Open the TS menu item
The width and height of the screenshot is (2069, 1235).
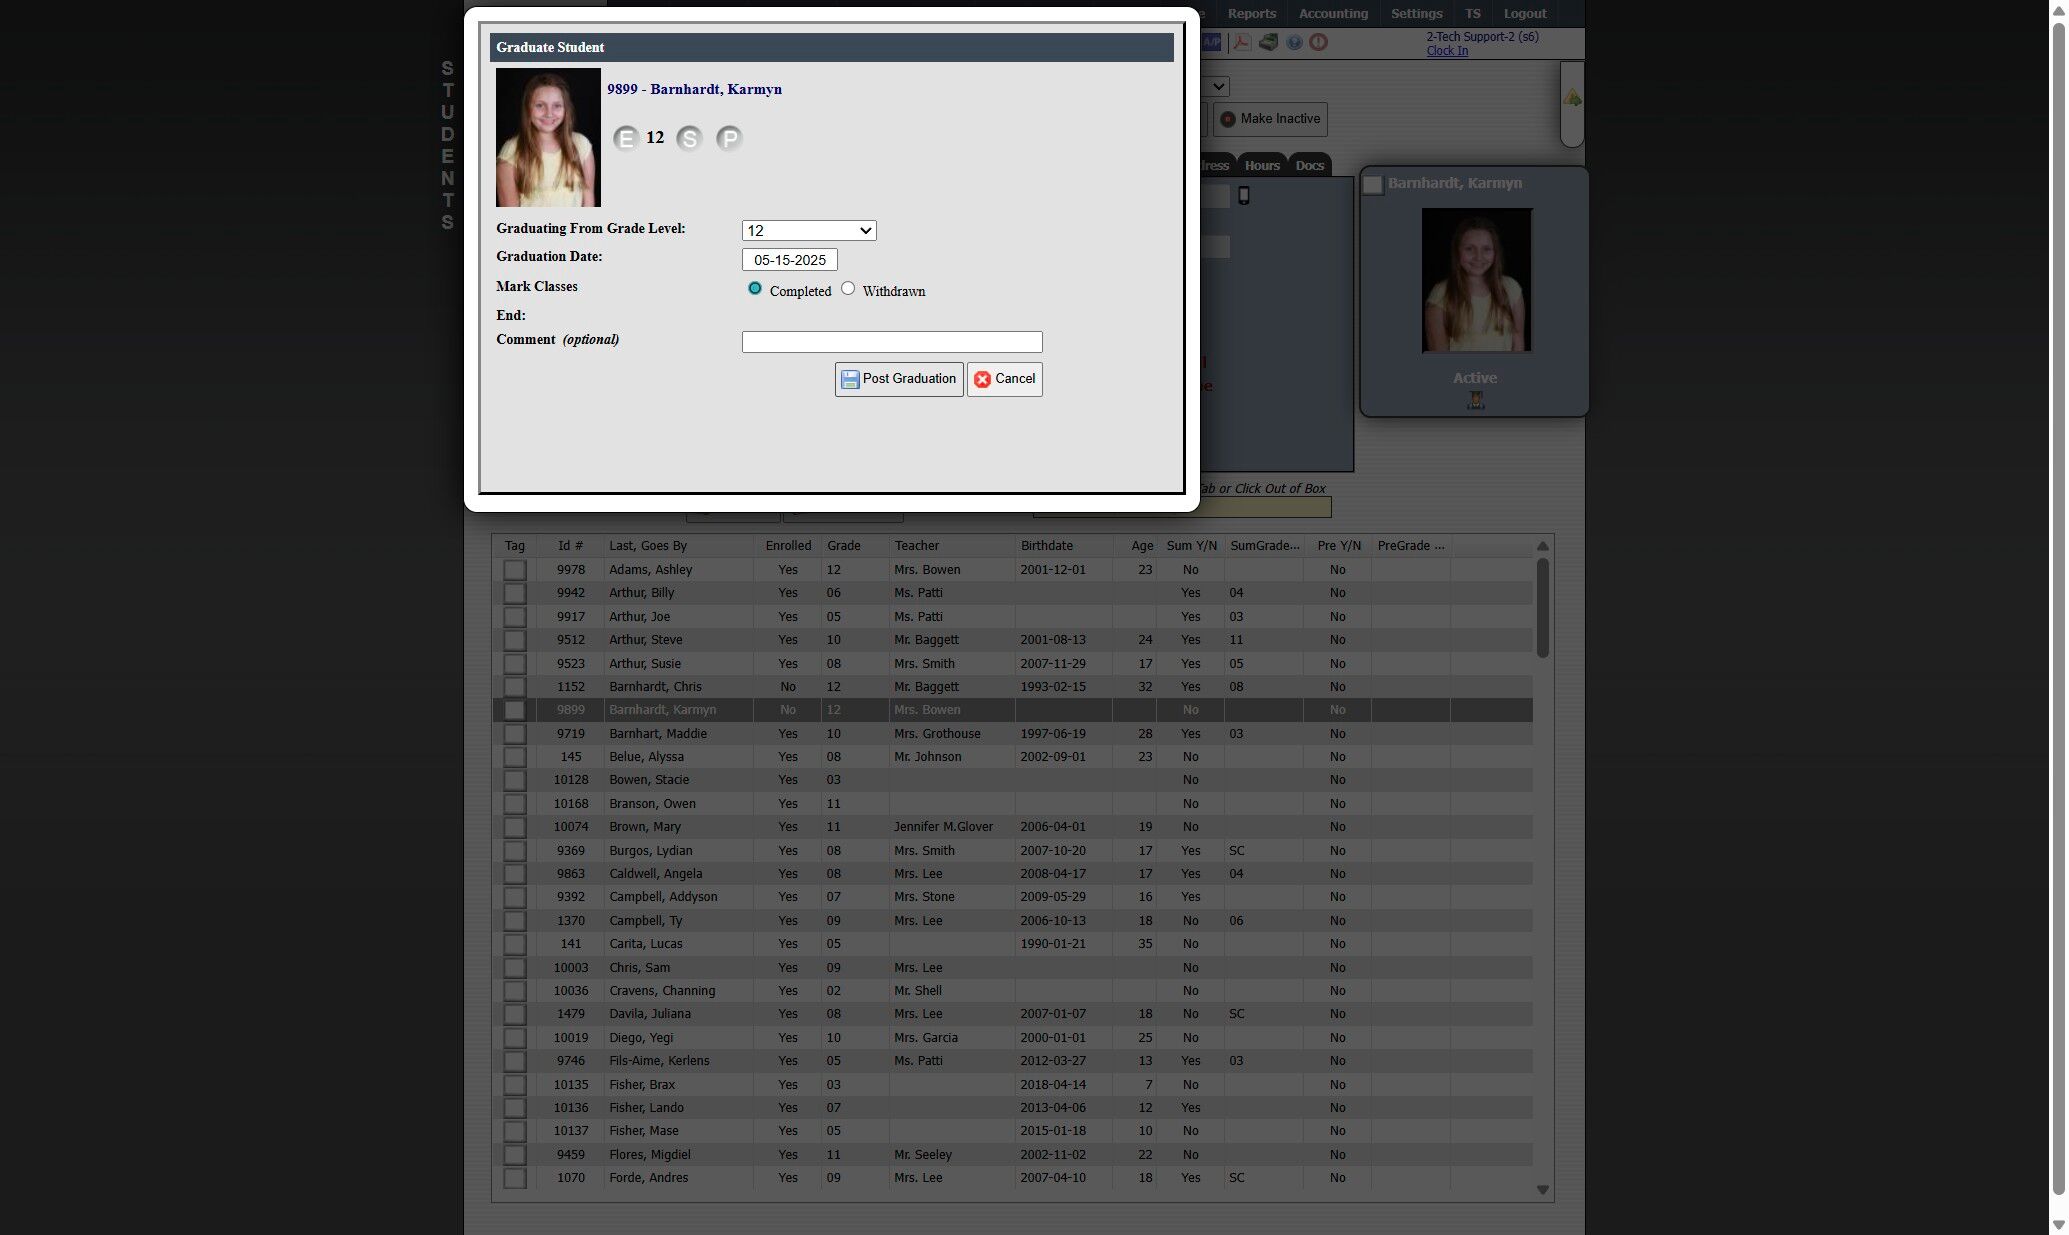tap(1473, 14)
